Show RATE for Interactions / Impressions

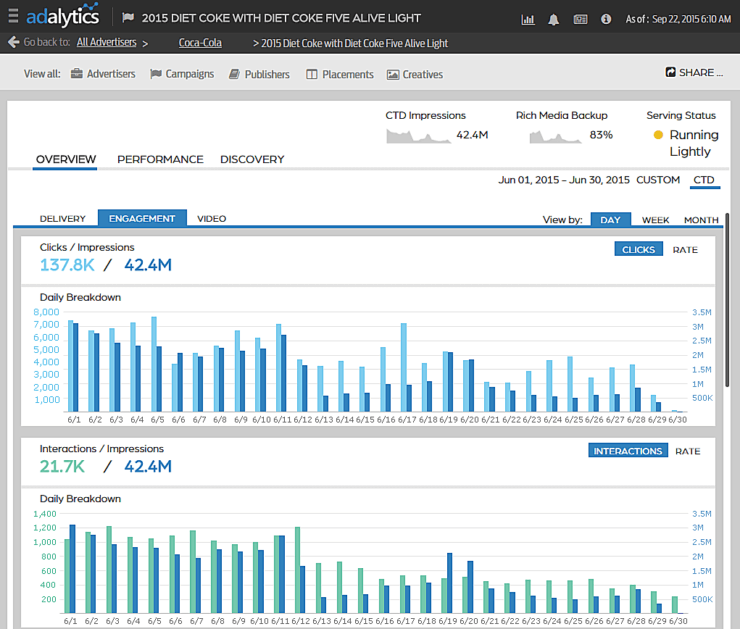pos(688,451)
